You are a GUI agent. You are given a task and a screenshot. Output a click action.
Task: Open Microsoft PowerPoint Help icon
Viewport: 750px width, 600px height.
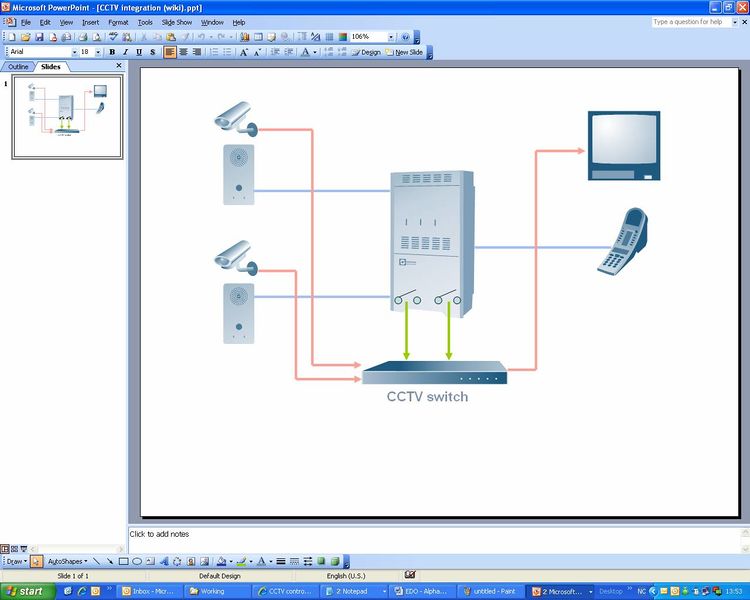click(406, 37)
